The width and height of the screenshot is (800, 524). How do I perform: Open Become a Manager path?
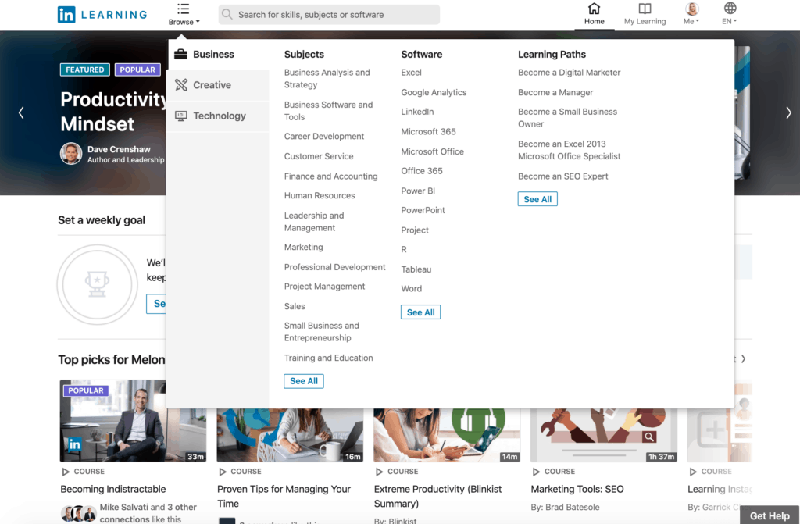(x=555, y=92)
